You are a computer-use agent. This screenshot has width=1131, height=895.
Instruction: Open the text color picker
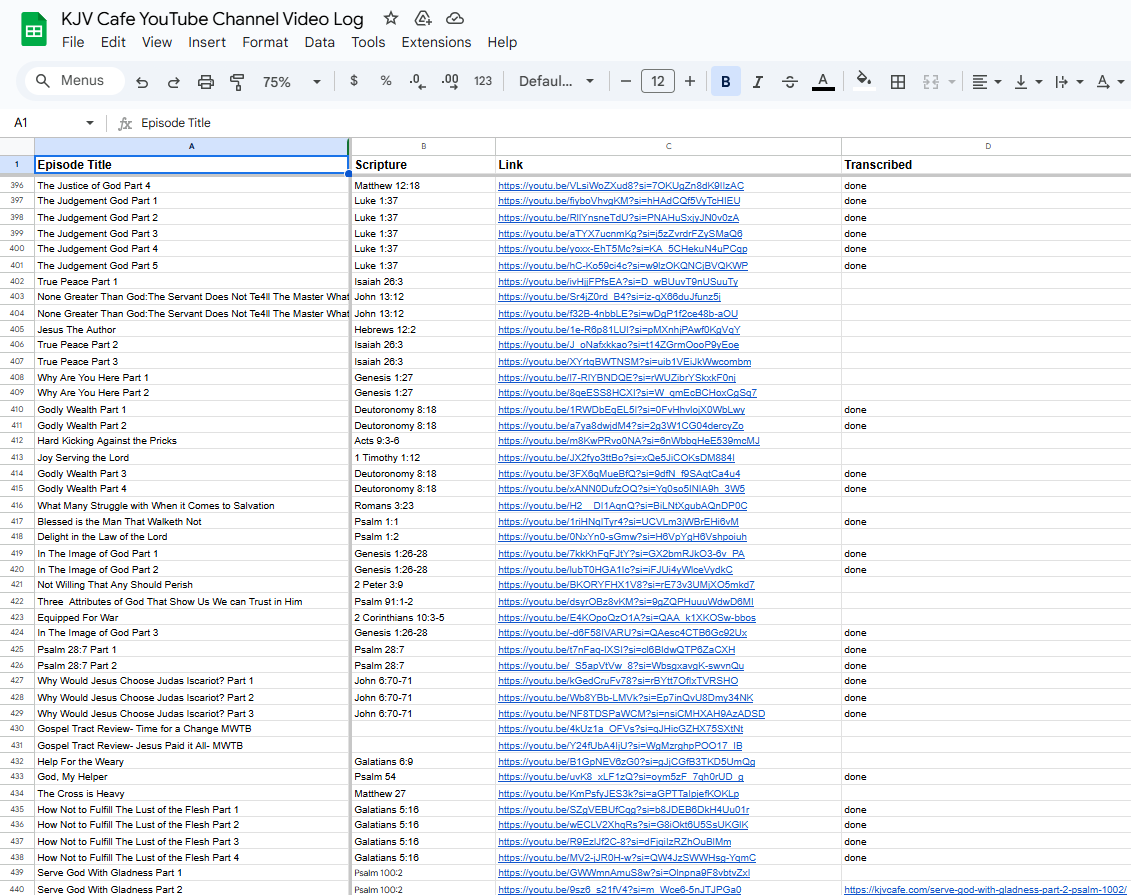823,81
